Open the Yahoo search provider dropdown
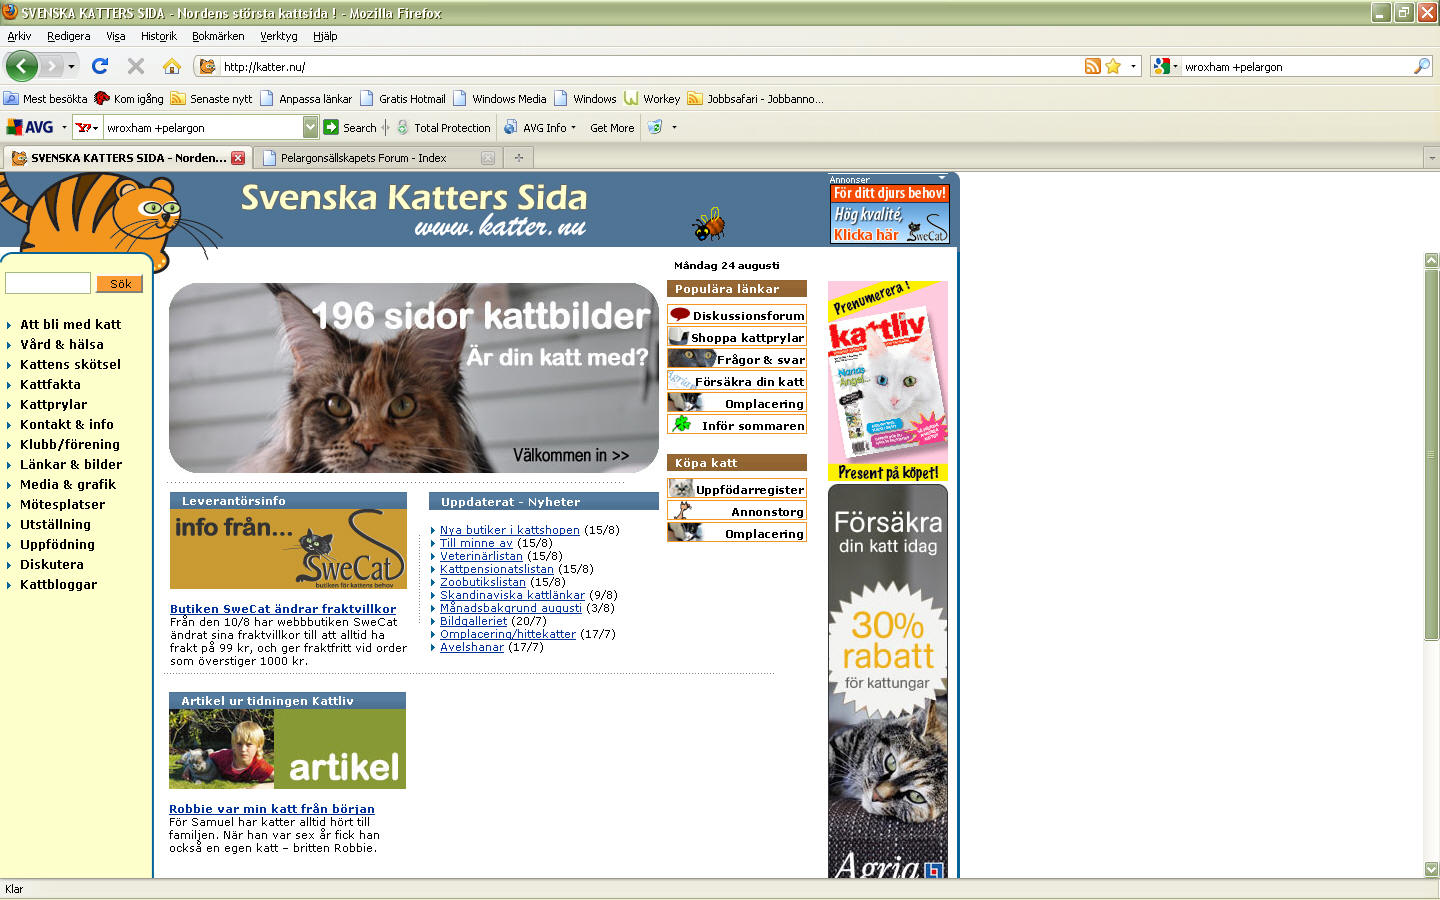The image size is (1440, 900). coord(88,127)
